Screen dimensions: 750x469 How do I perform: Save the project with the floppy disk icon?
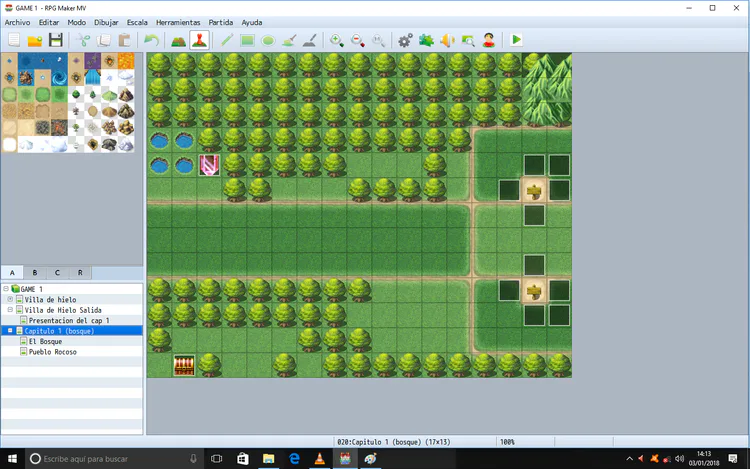coord(55,40)
